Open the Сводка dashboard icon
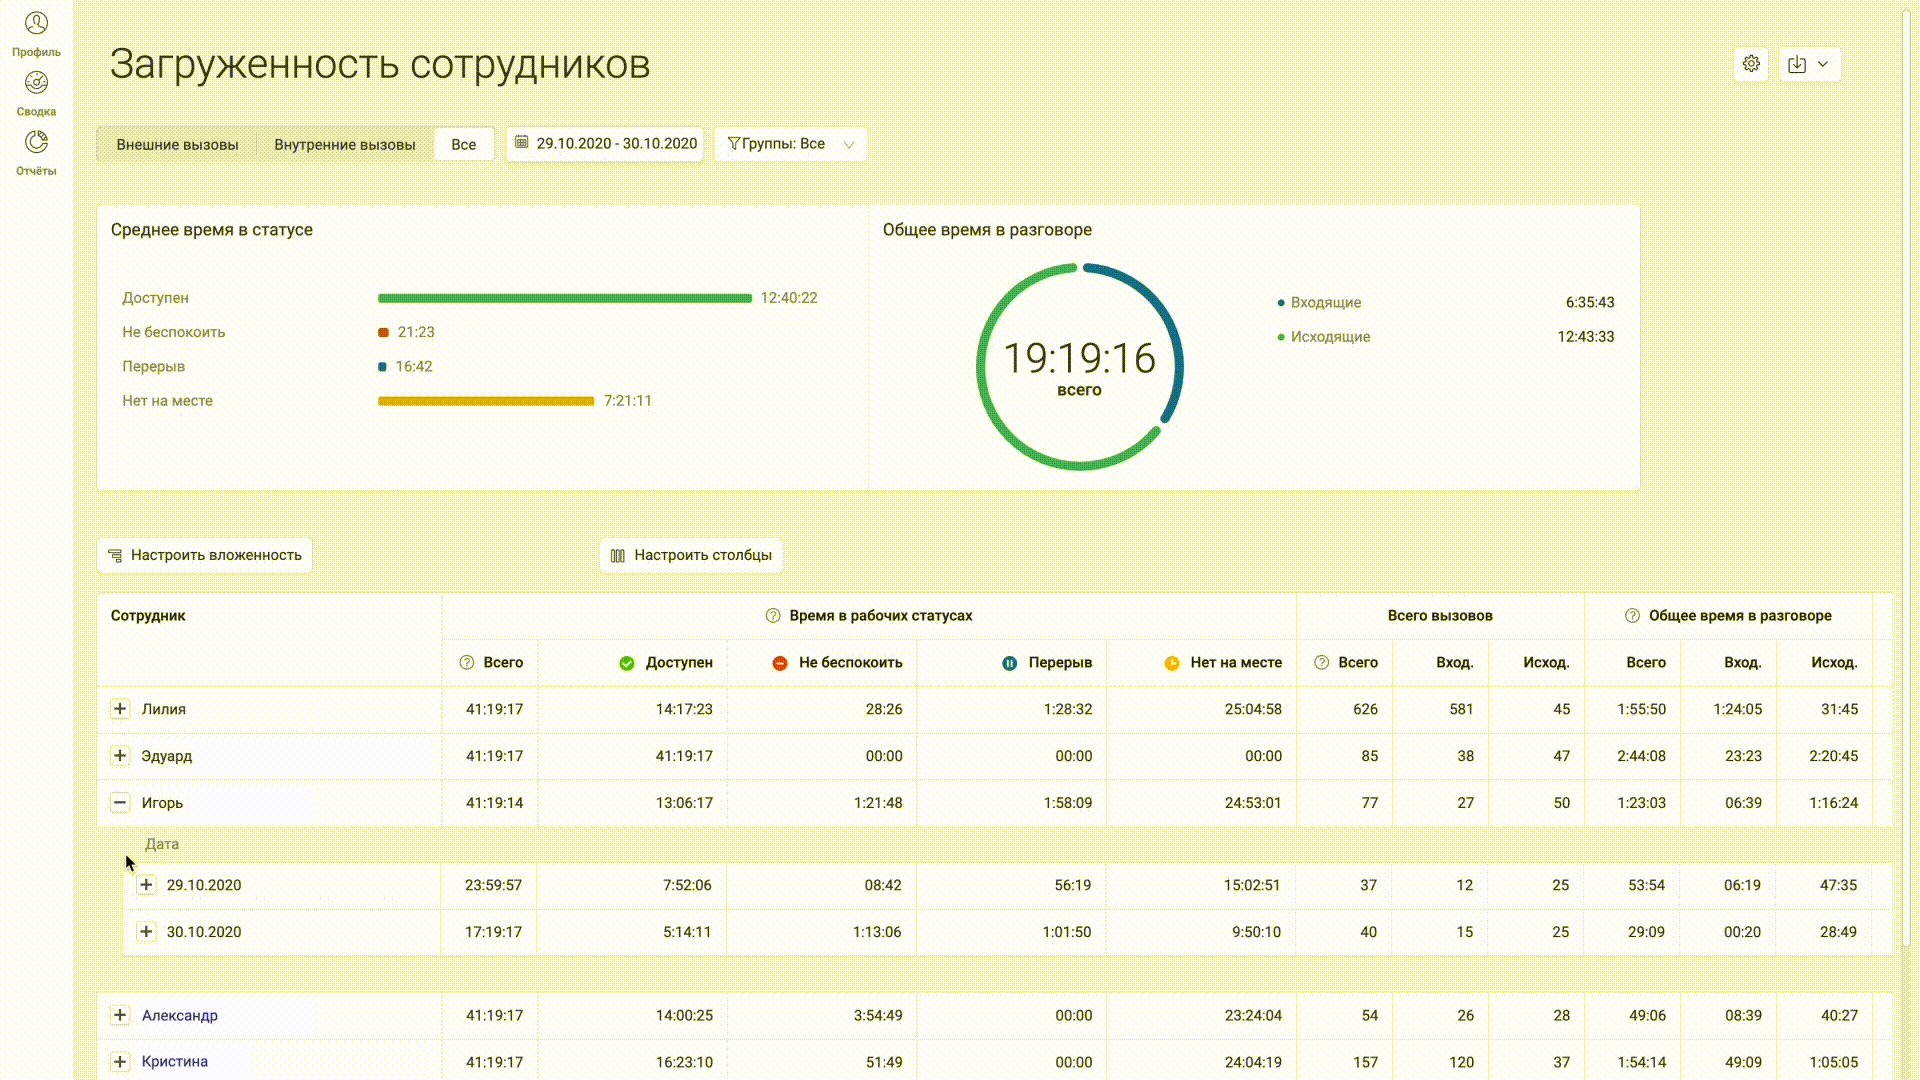 coord(36,84)
